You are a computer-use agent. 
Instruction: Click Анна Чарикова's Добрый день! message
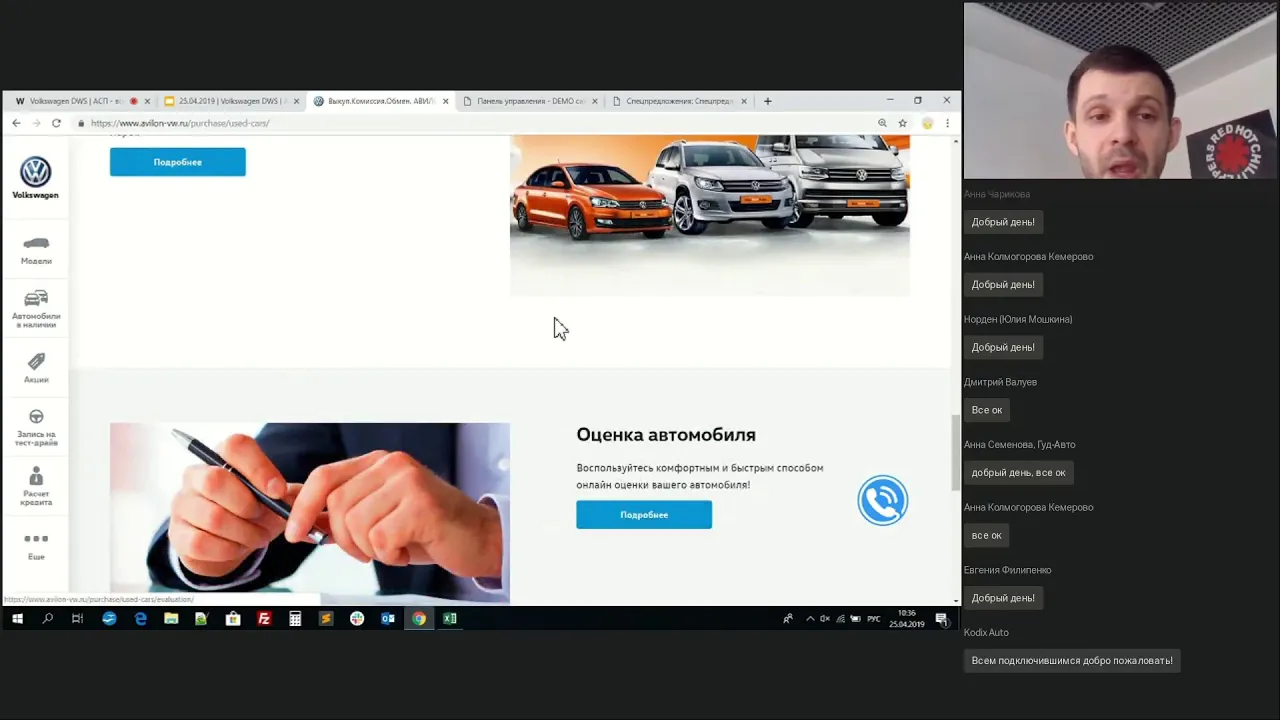click(1003, 222)
